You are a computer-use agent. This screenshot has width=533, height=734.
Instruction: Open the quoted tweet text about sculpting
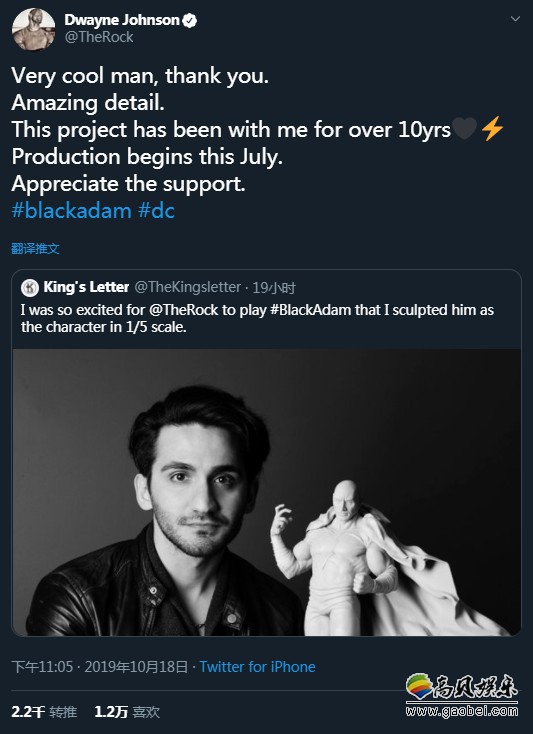[x=257, y=318]
